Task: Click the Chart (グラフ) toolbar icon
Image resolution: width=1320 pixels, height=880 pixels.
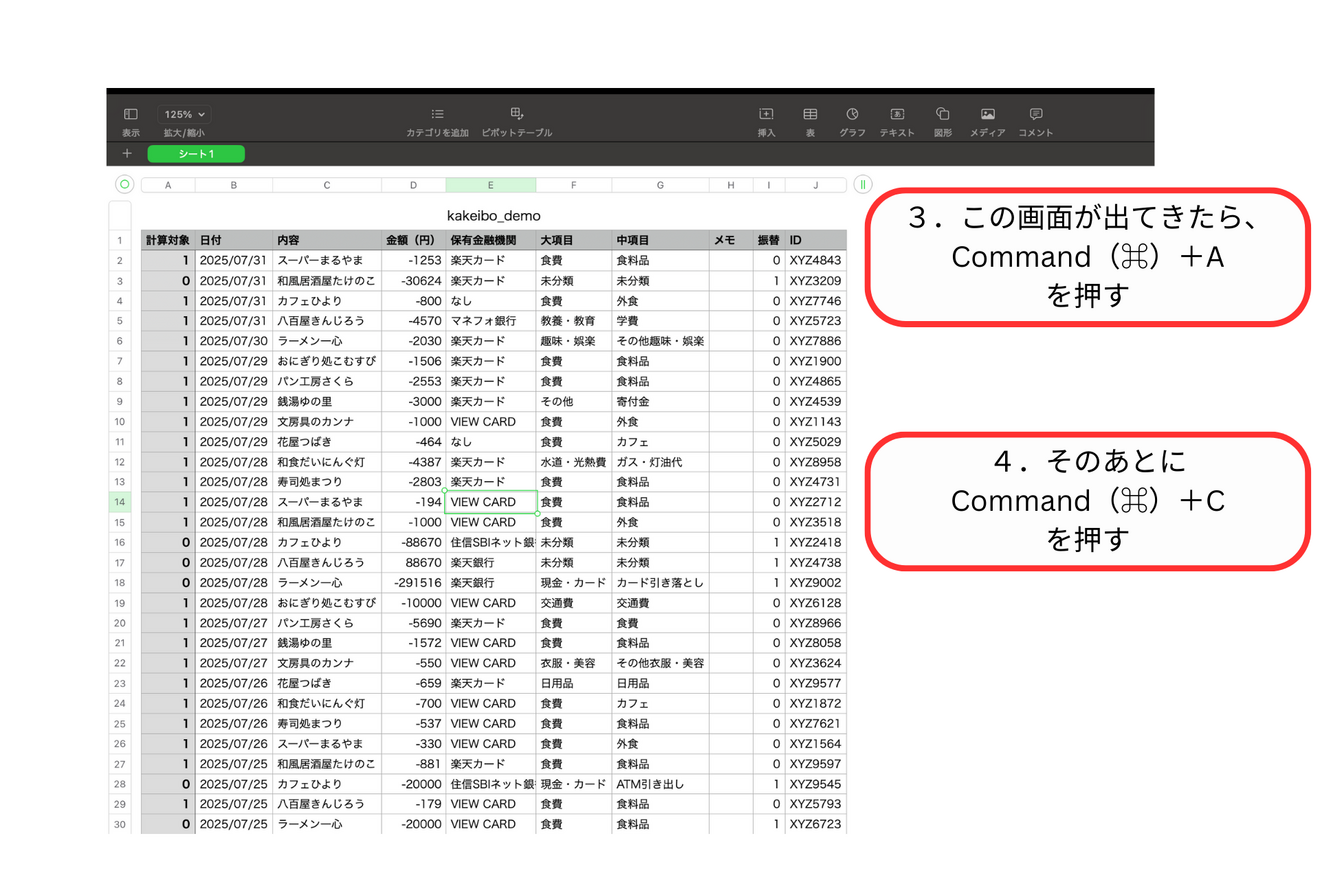Action: (852, 114)
